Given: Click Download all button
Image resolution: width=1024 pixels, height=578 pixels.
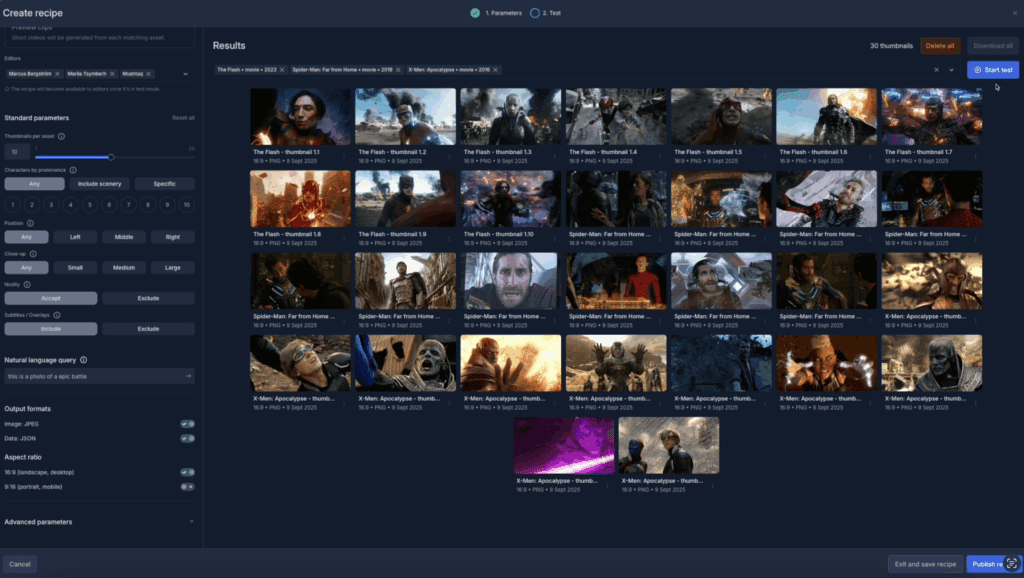Looking at the screenshot, I should (993, 46).
